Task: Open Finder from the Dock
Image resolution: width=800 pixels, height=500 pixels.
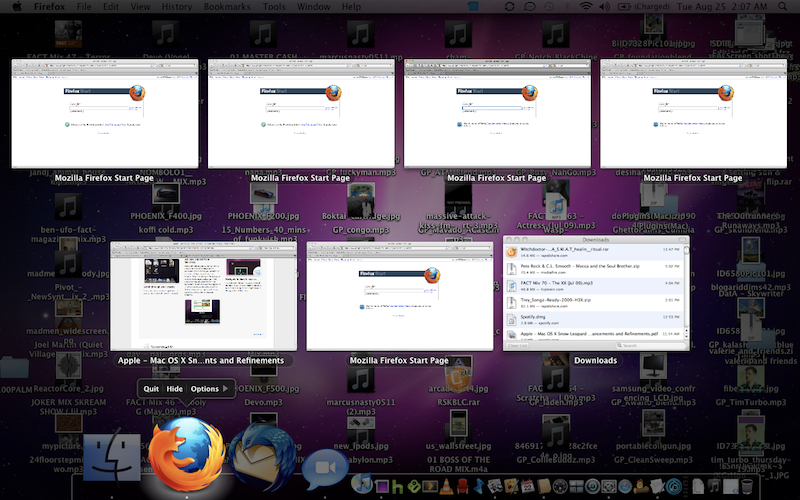Action: coord(112,459)
